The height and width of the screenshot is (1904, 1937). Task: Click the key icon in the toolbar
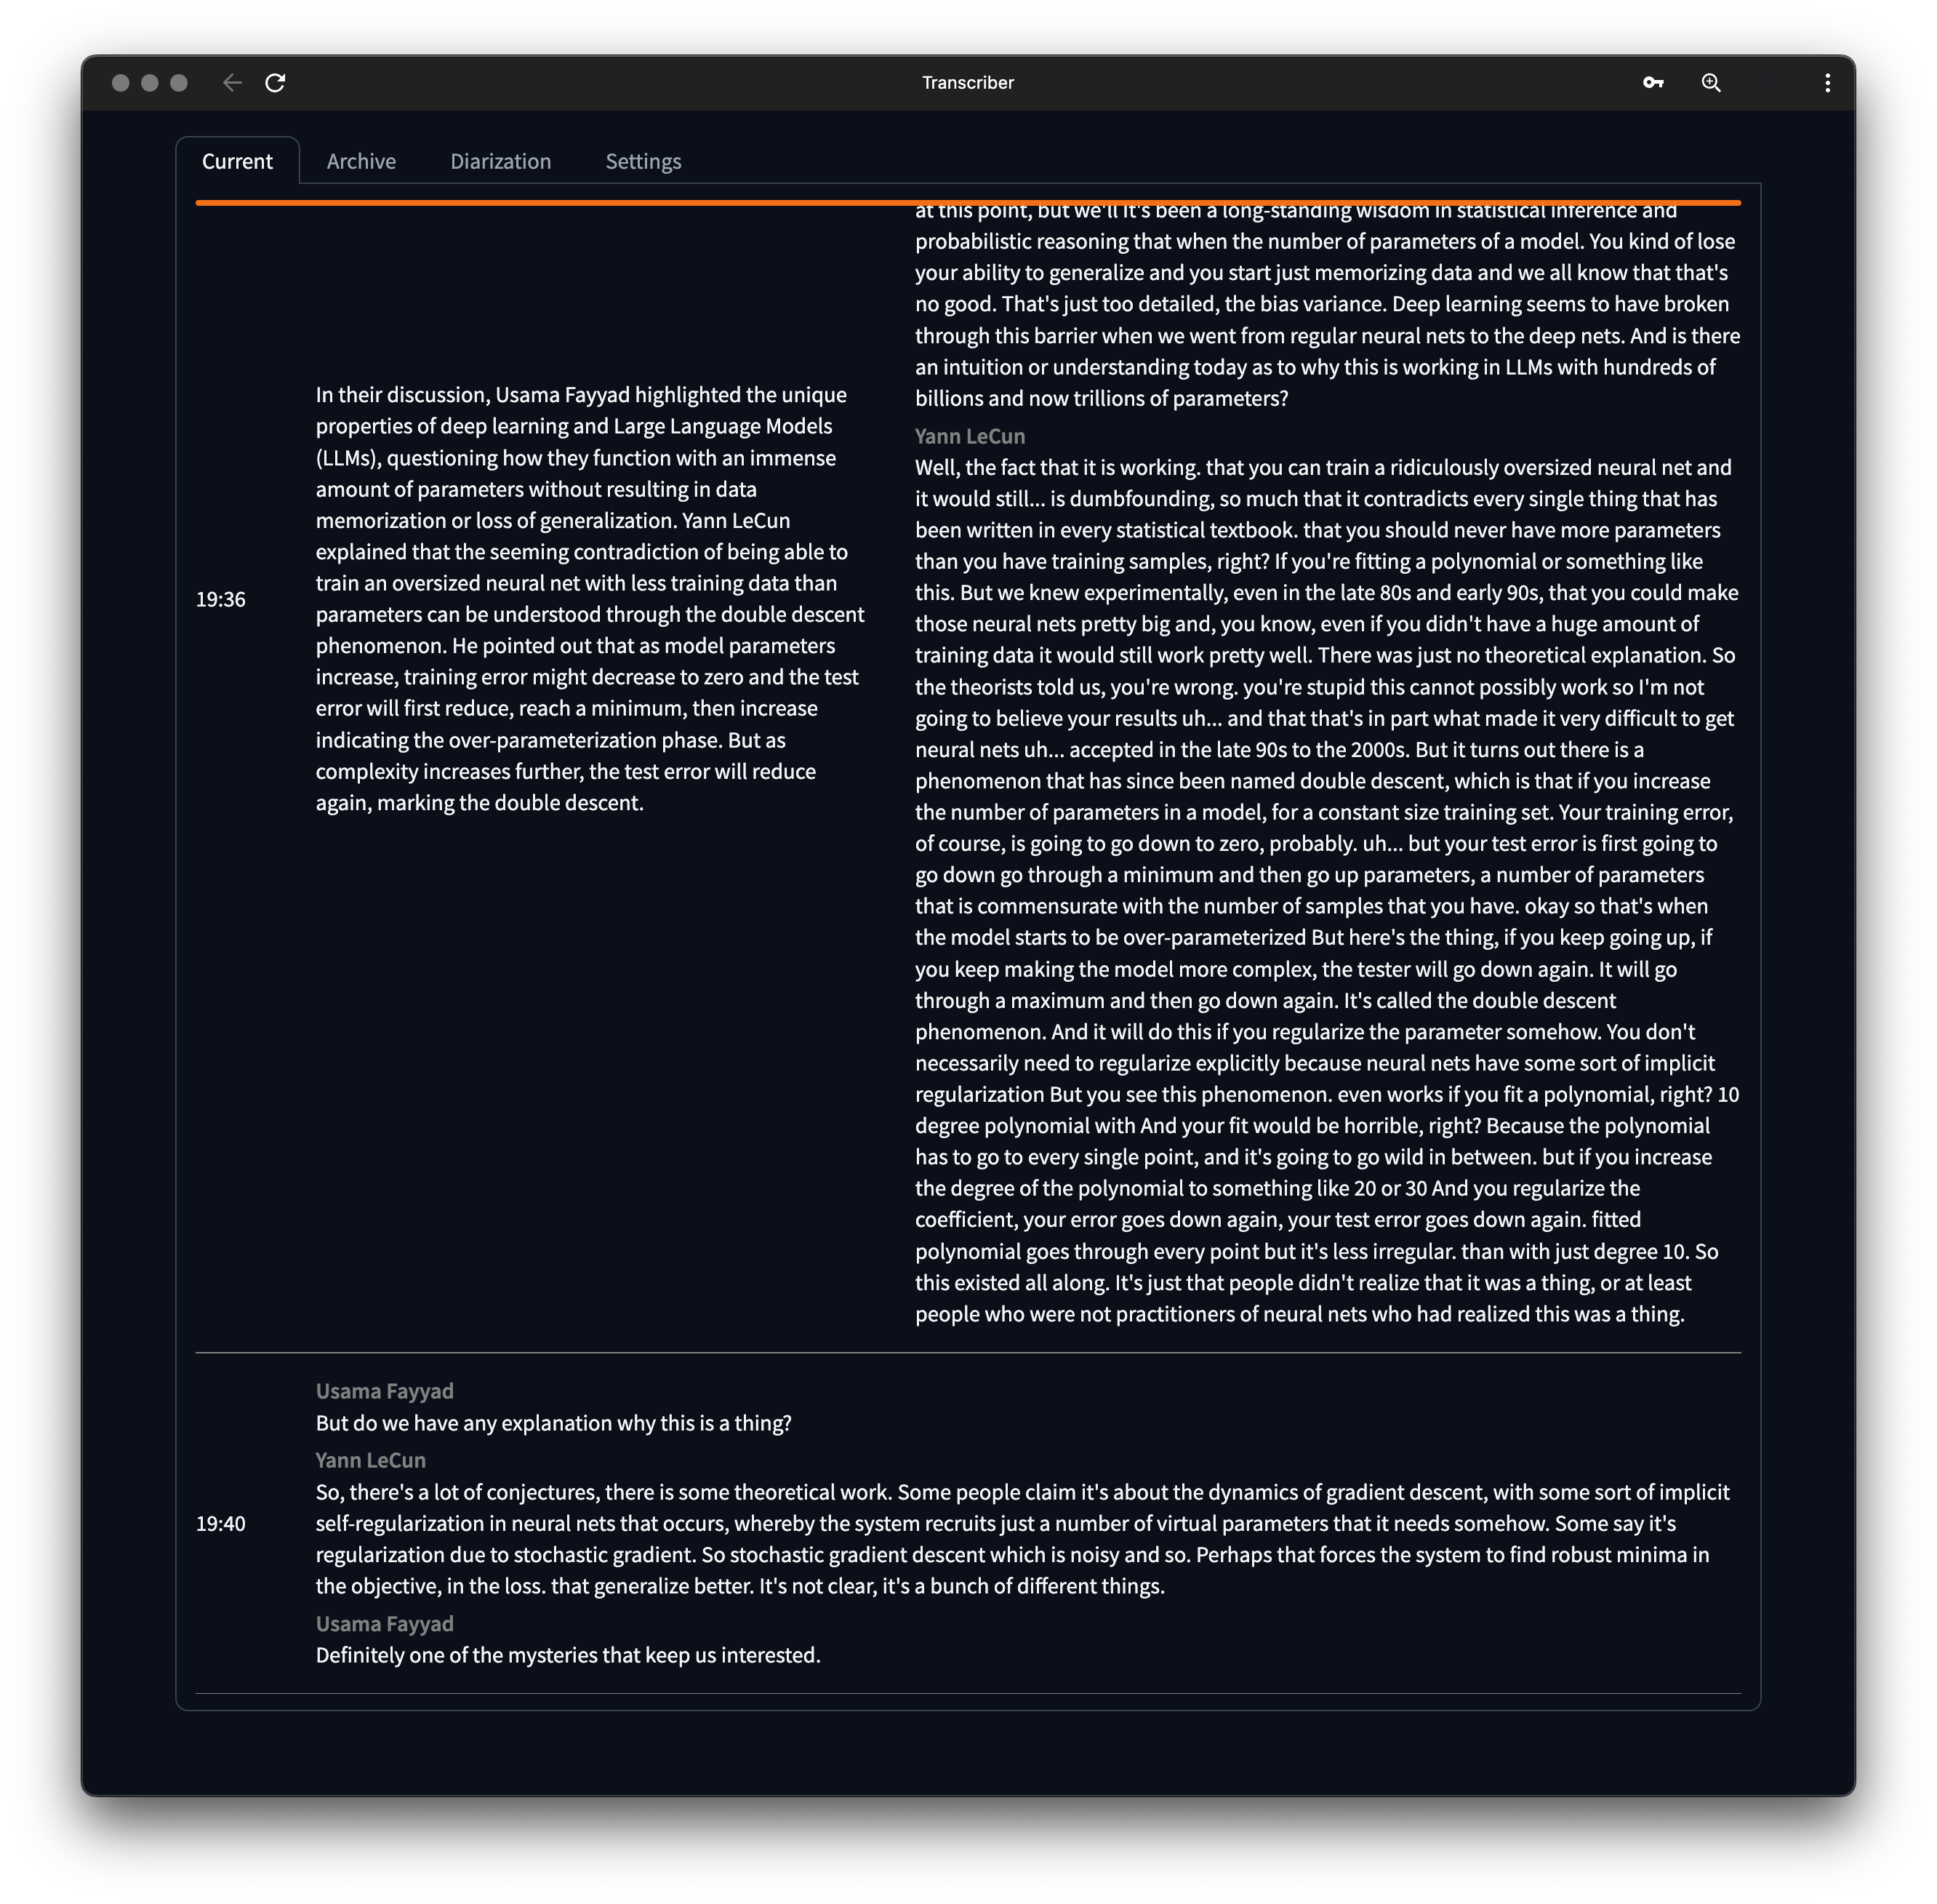tap(1653, 83)
